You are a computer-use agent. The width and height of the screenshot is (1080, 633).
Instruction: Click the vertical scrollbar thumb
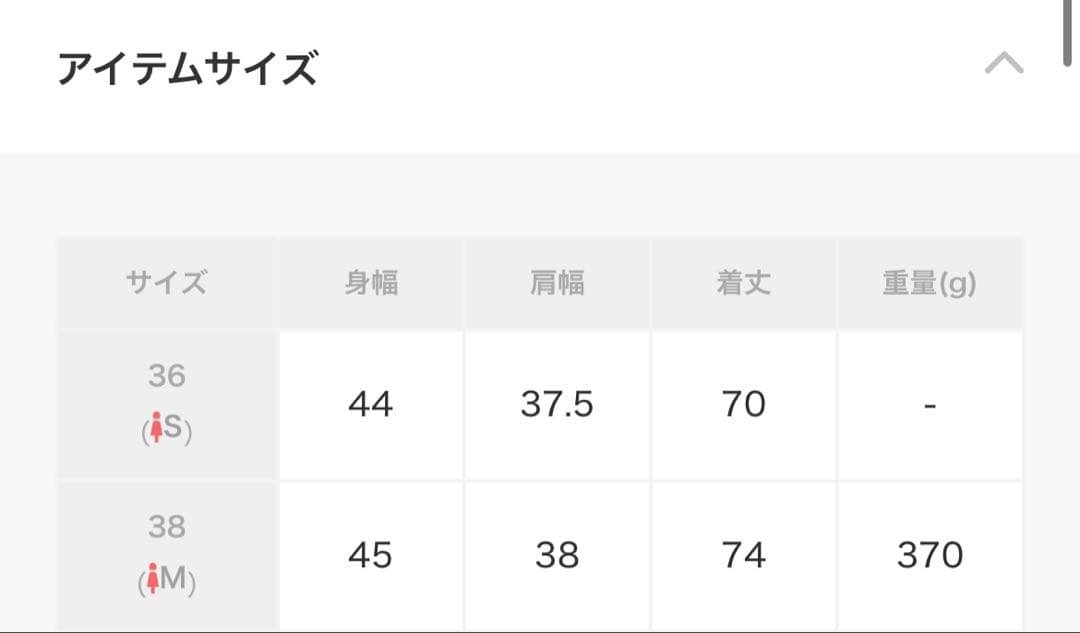coord(1068,32)
